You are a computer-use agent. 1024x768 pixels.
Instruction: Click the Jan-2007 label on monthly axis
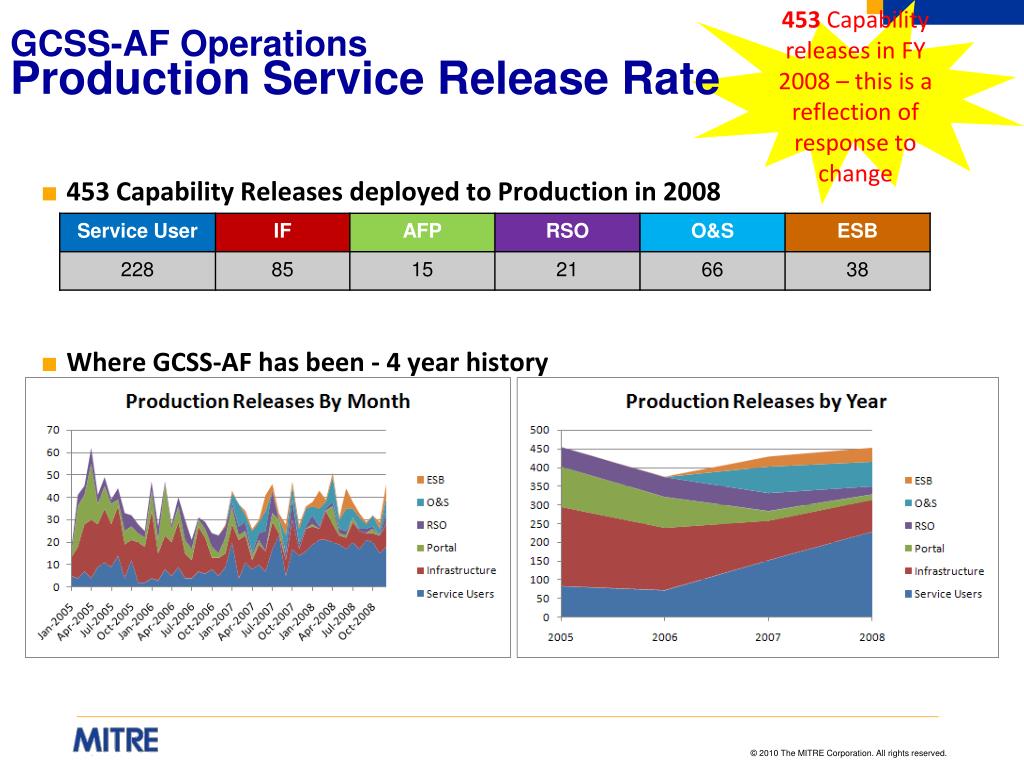pos(216,621)
